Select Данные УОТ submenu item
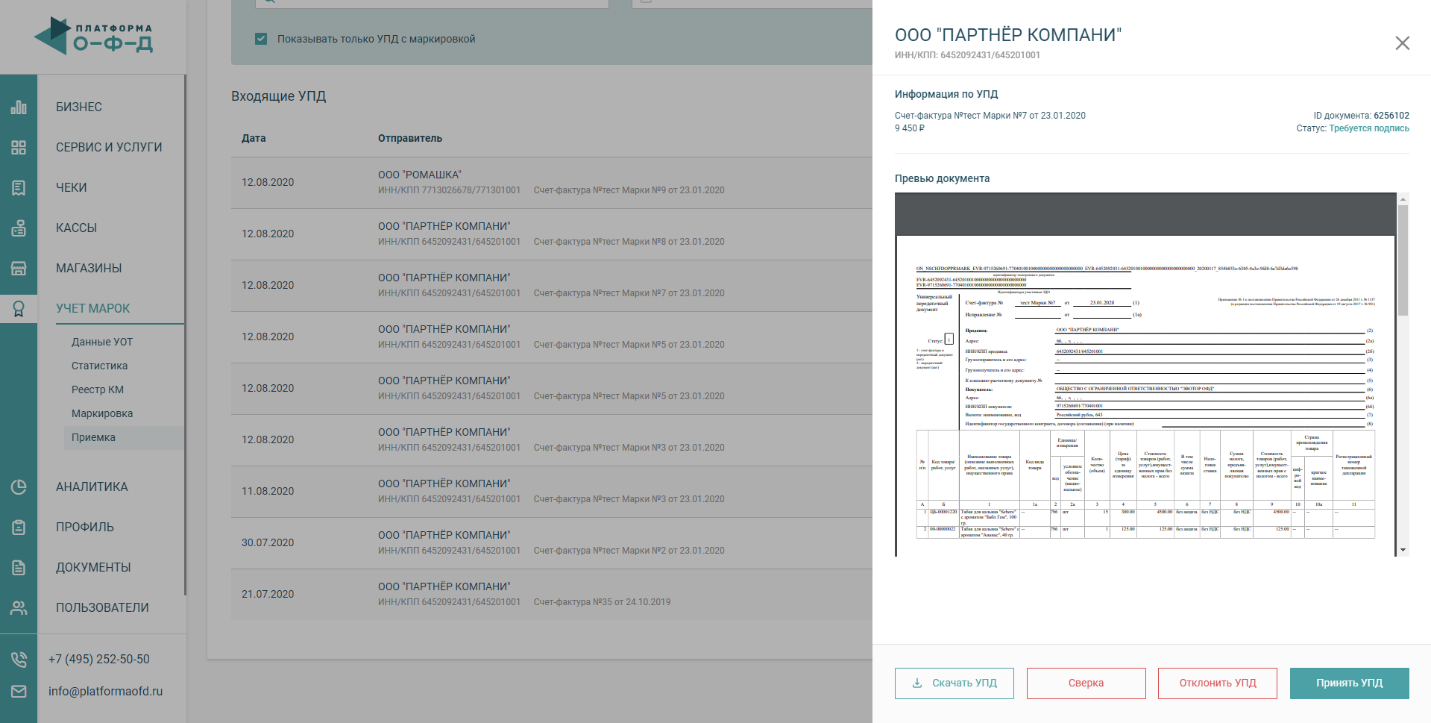The height and width of the screenshot is (723, 1431). point(102,342)
